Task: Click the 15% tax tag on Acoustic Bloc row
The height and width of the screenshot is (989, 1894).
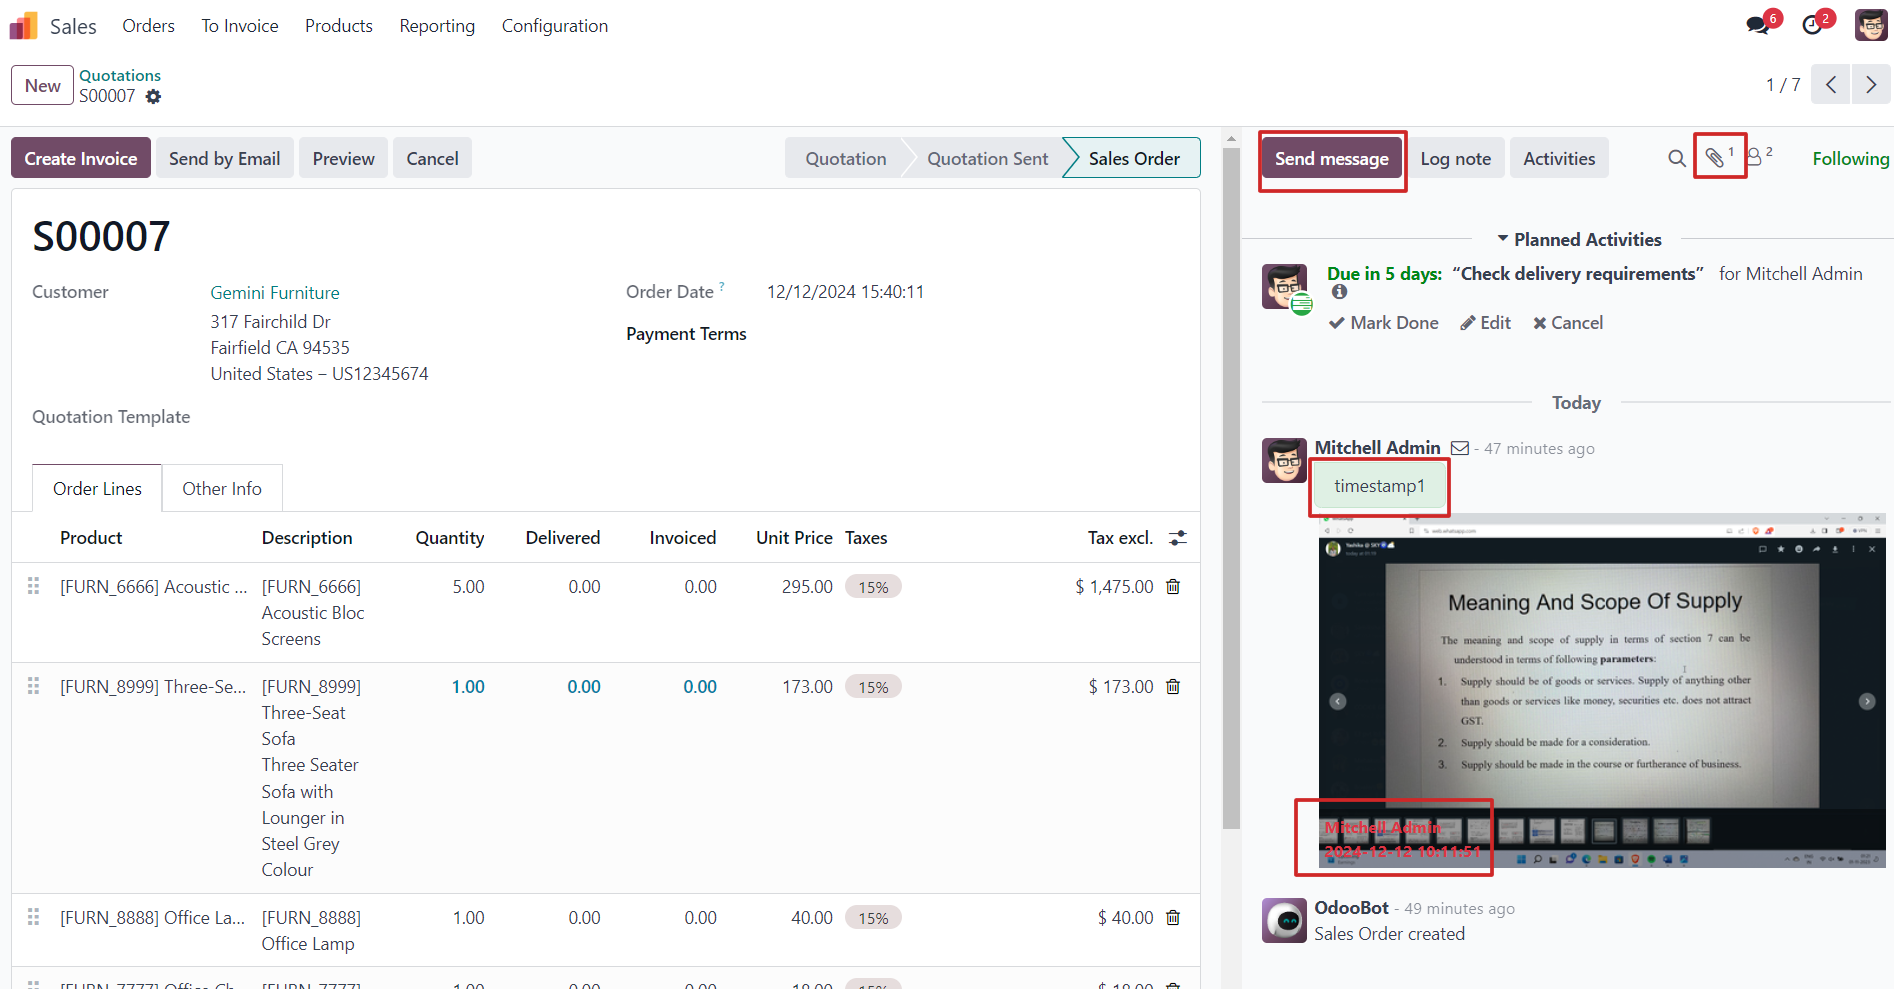Action: [873, 587]
